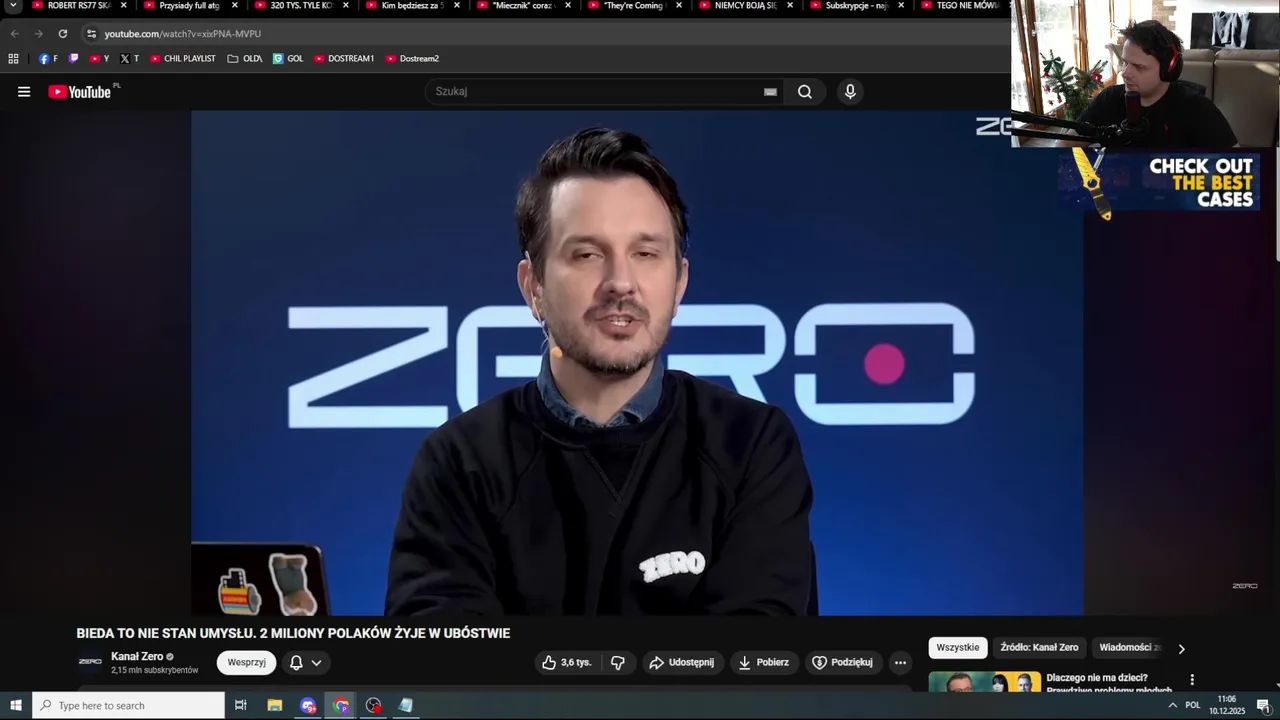
Task: Dislike the video with thumbs-down
Action: coord(618,662)
